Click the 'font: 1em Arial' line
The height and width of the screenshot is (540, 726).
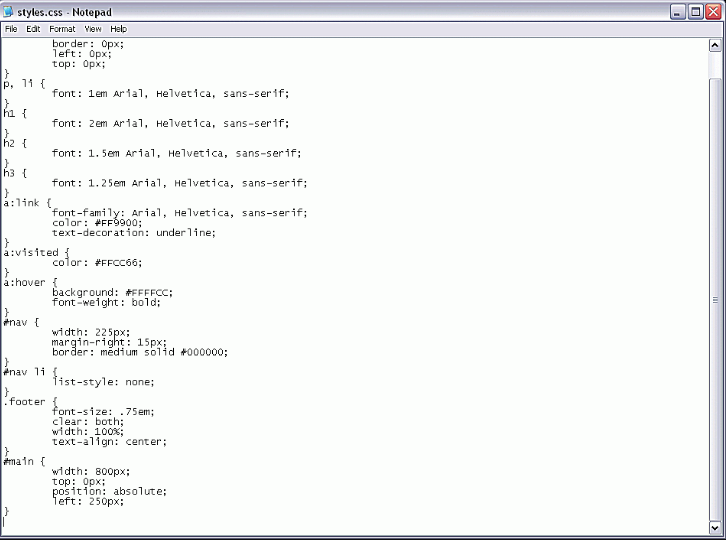(170, 94)
